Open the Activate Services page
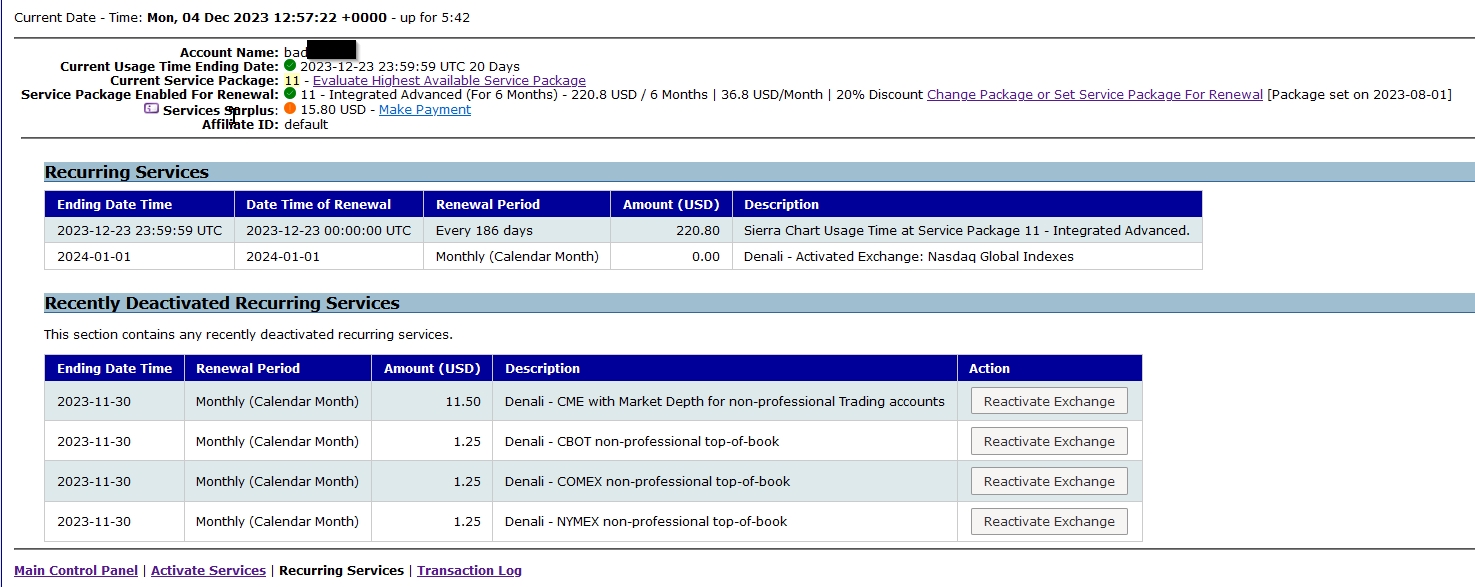This screenshot has height=587, width=1475. click(x=208, y=570)
